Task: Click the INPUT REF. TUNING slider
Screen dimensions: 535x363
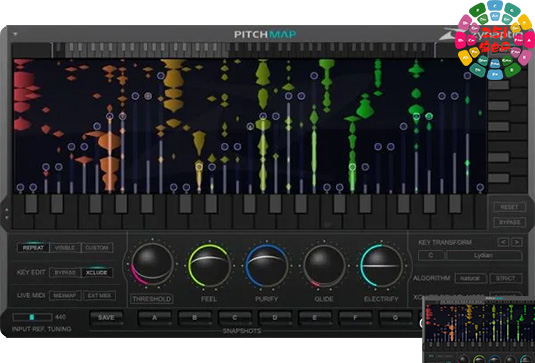Action: click(32, 317)
